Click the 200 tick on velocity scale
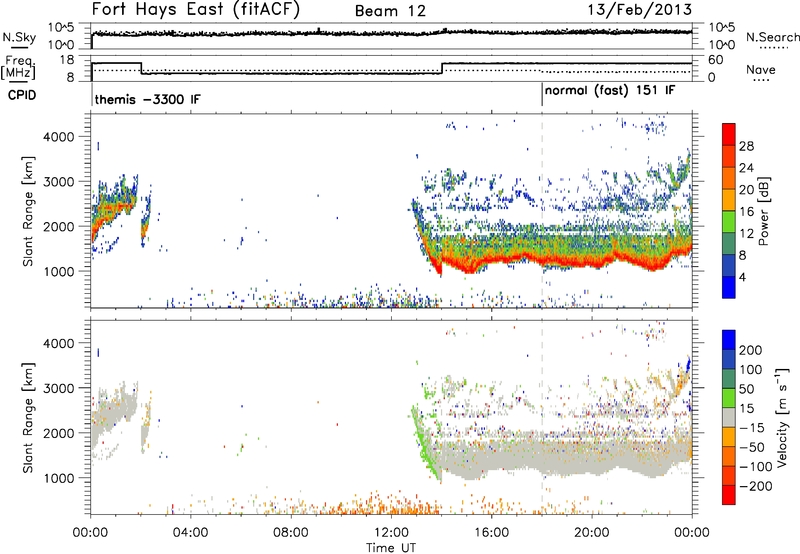800x554 pixels. pos(751,350)
